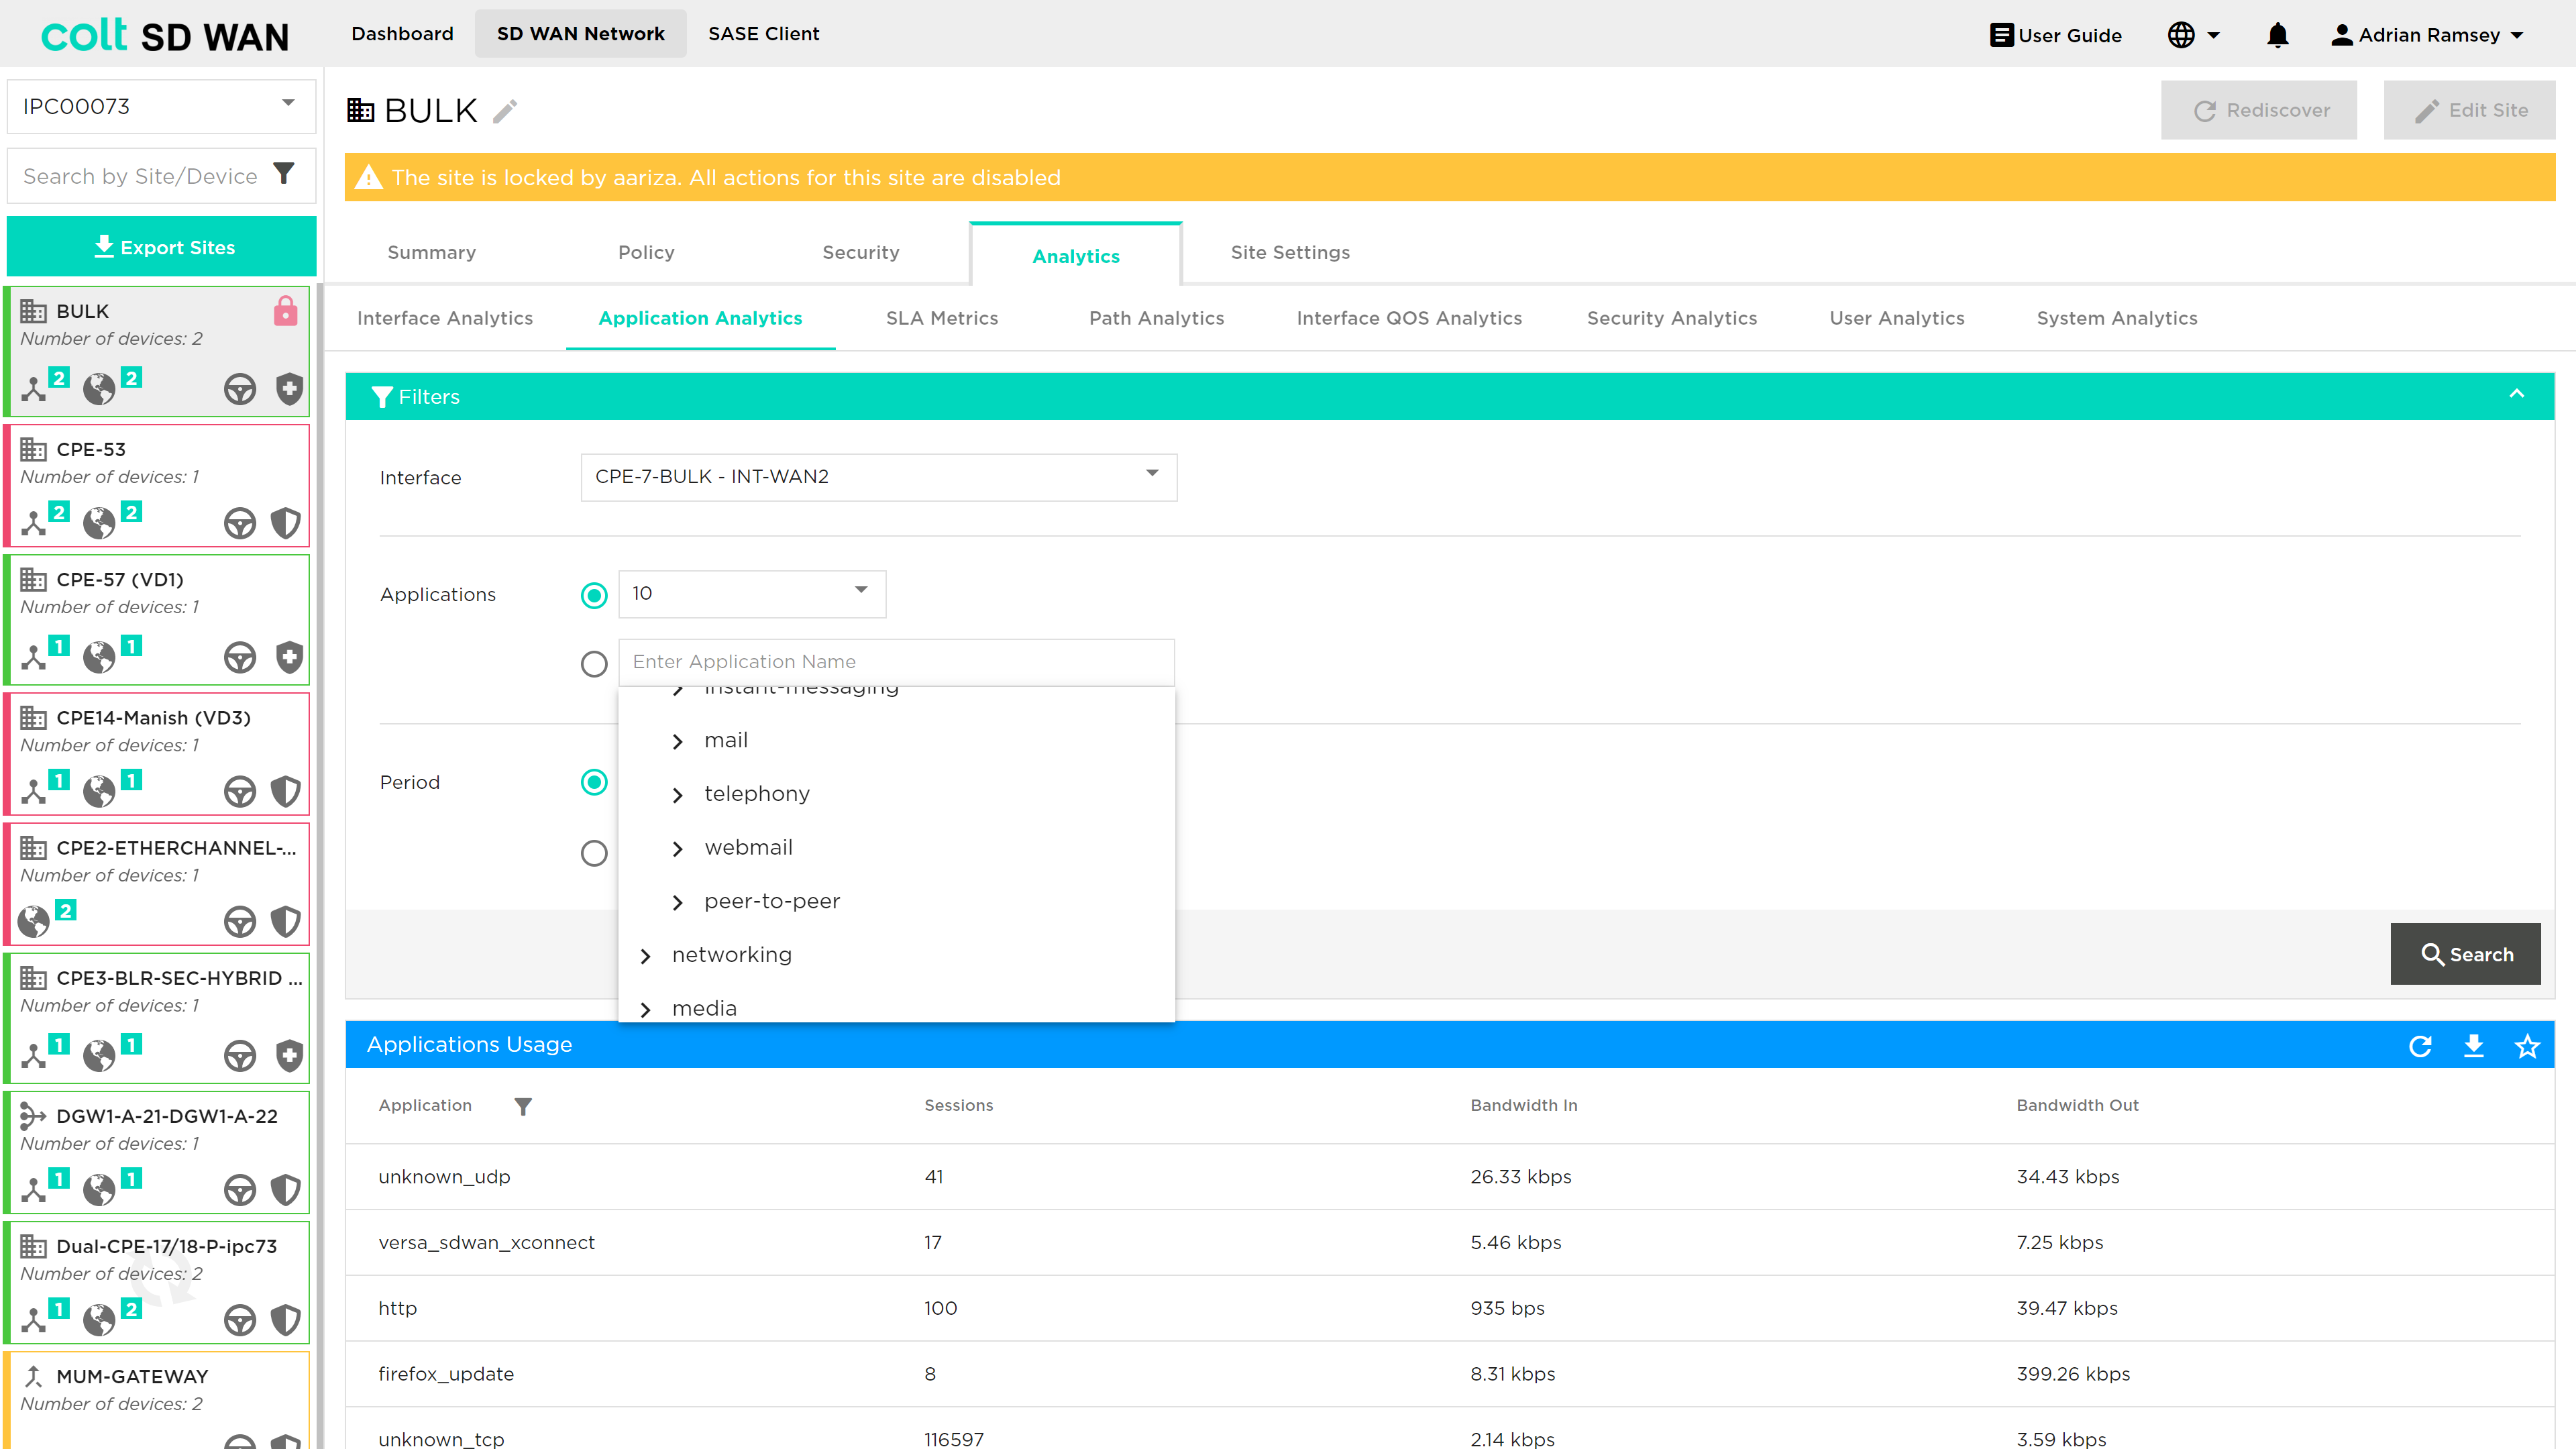
Task: Open the IPC00073 tenant dropdown
Action: pos(161,106)
